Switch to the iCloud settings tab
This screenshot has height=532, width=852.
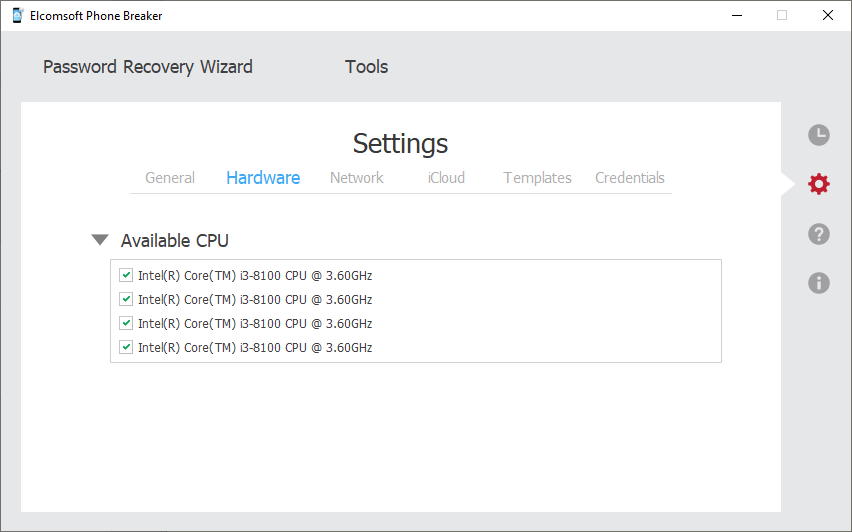tap(446, 178)
